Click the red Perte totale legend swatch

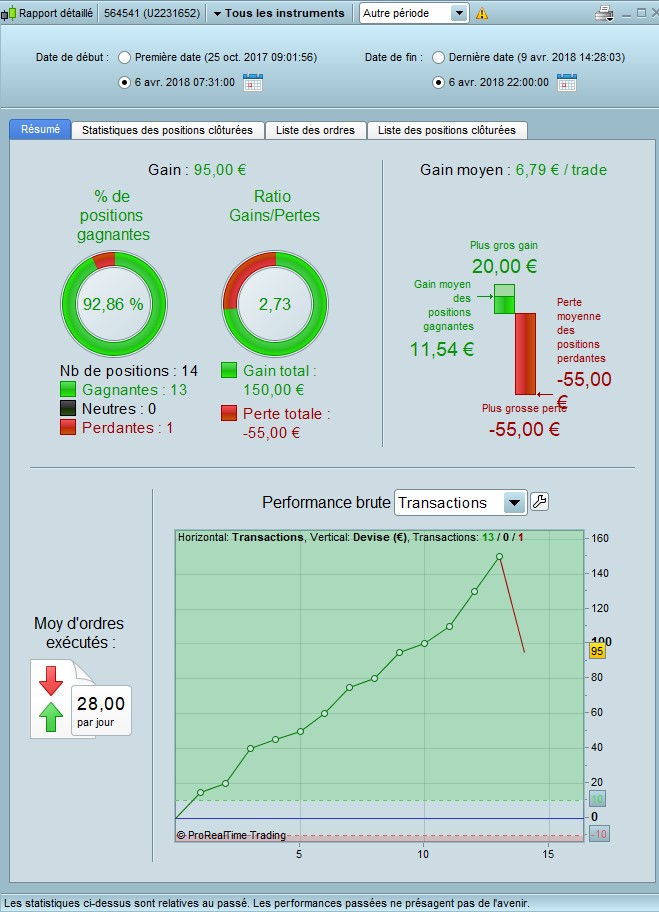[x=229, y=413]
